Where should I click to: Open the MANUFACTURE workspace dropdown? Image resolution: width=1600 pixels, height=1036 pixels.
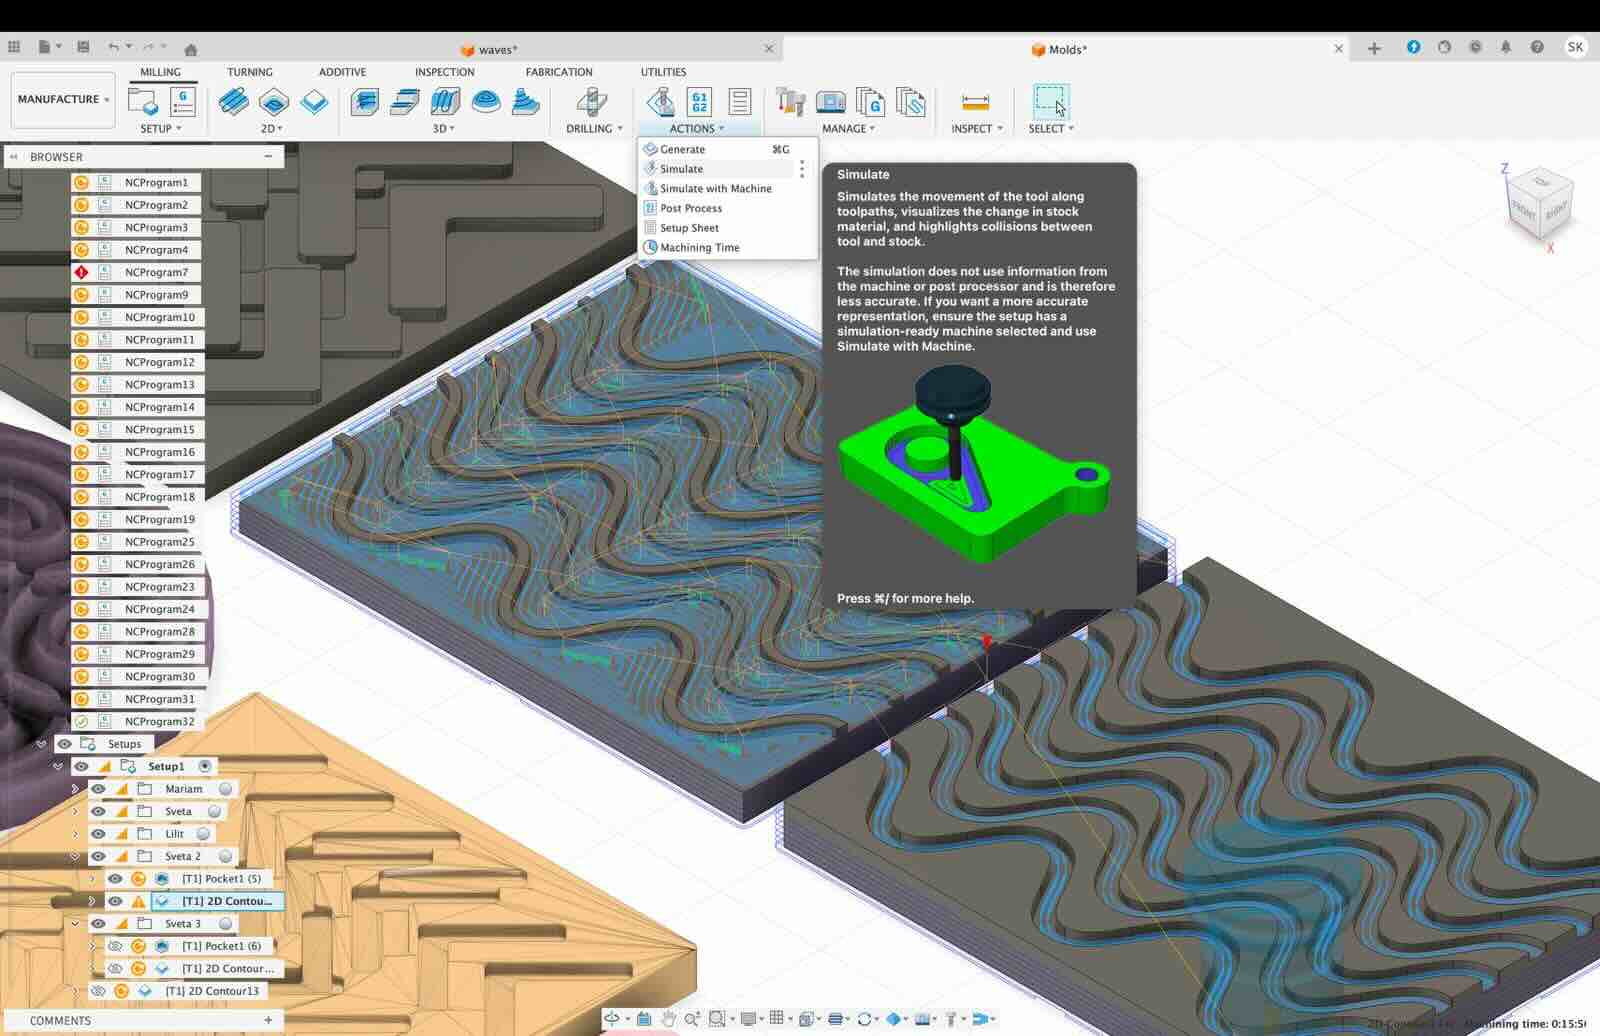tap(62, 99)
